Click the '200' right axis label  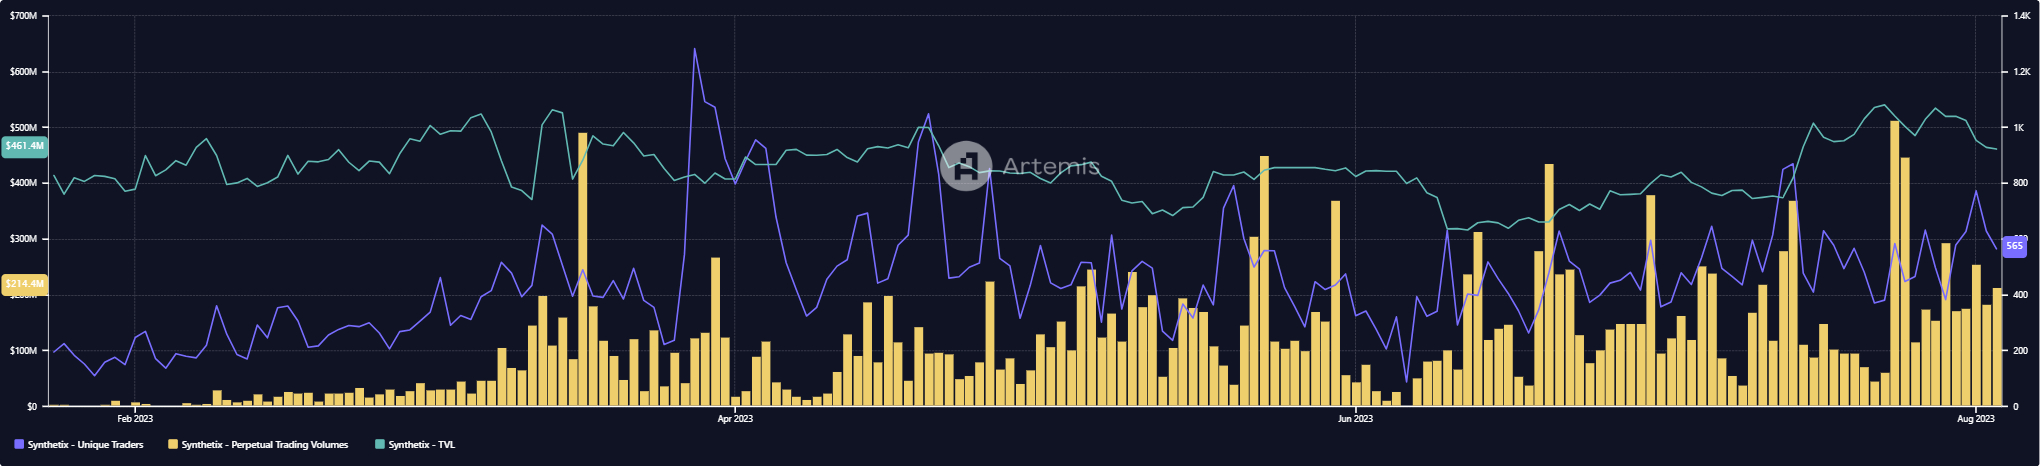(2021, 351)
